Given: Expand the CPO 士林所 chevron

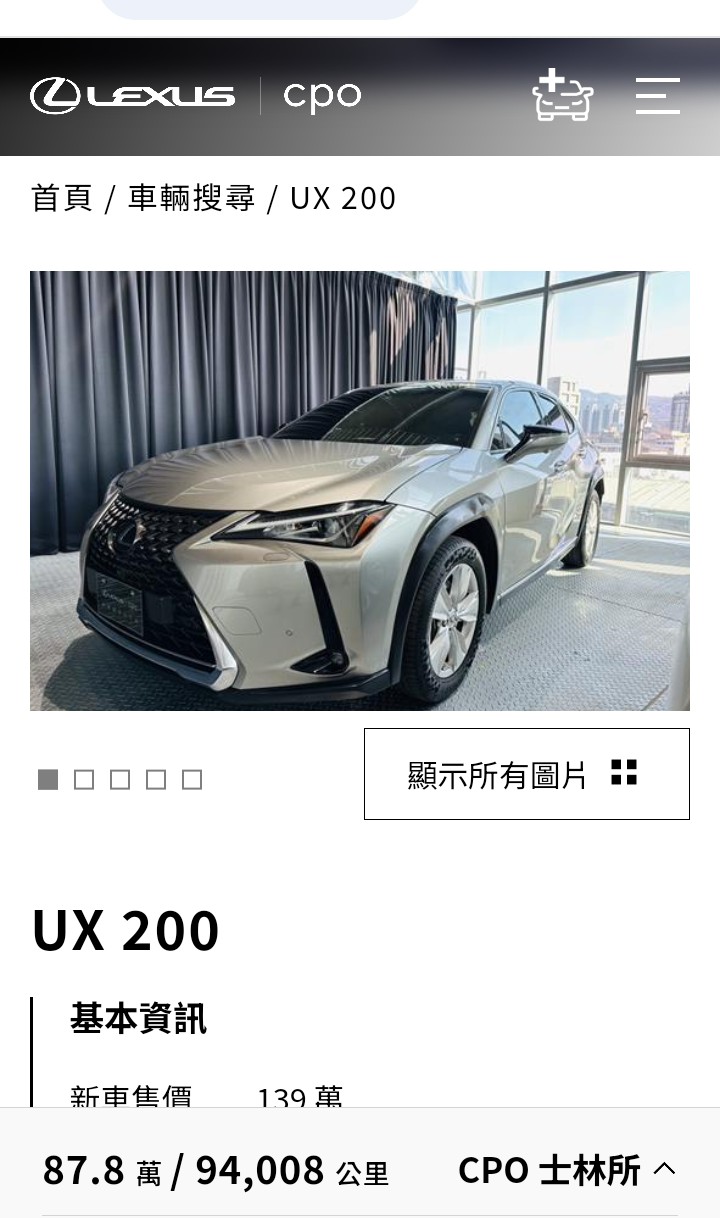Looking at the screenshot, I should [x=665, y=1169].
